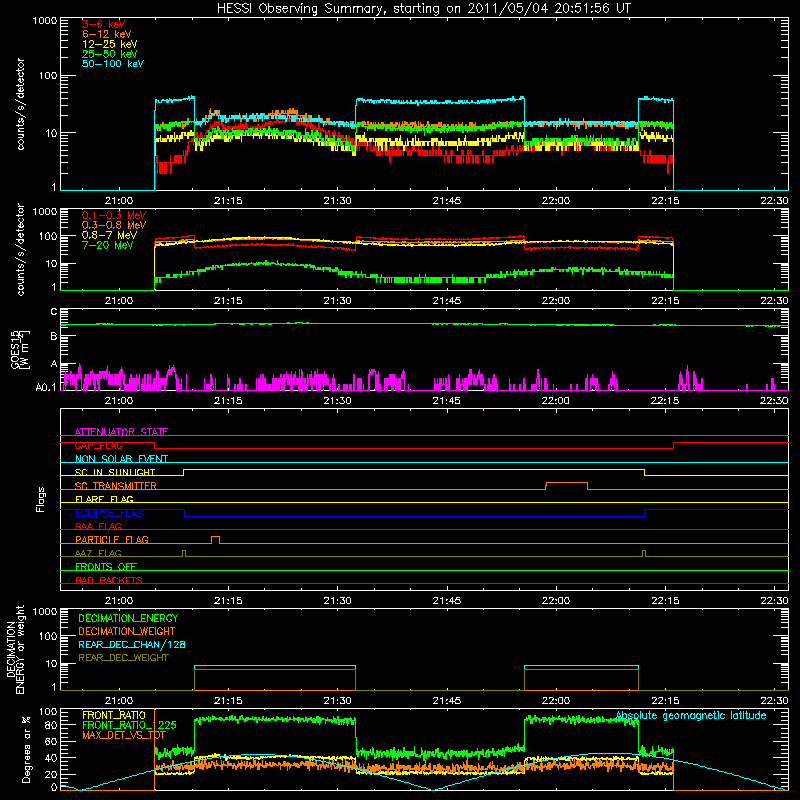The height and width of the screenshot is (800, 800).
Task: Click the FRONT_RATIO_1225 legend label
Action: pos(129,726)
